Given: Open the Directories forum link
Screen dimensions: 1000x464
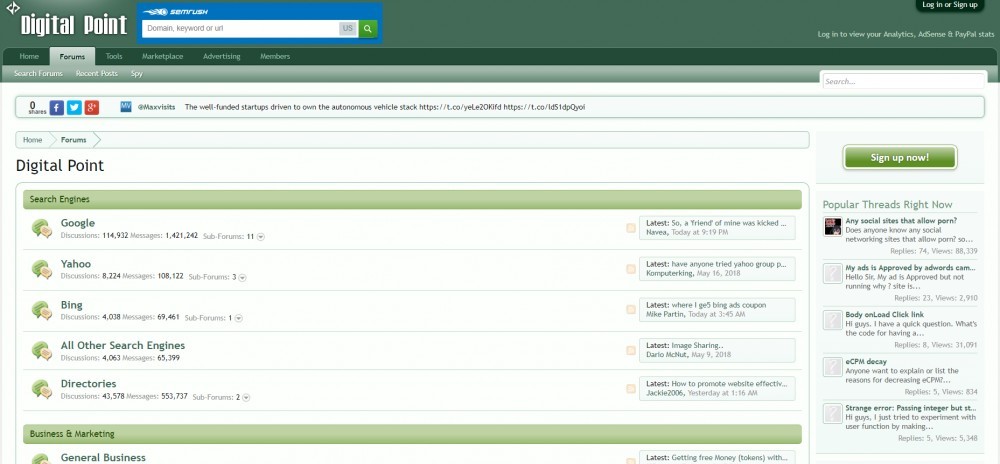Looking at the screenshot, I should (x=89, y=384).
